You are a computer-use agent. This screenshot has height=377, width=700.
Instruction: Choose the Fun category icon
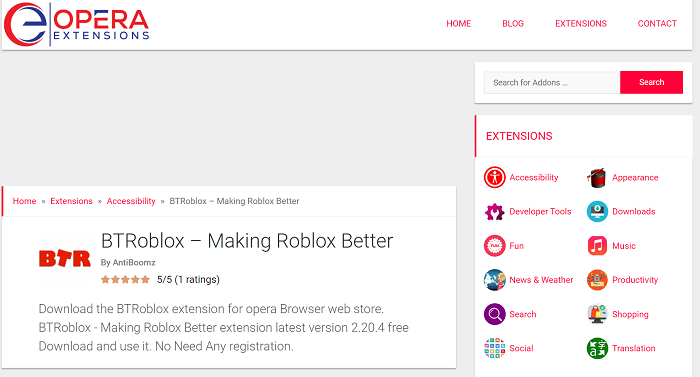tap(494, 246)
